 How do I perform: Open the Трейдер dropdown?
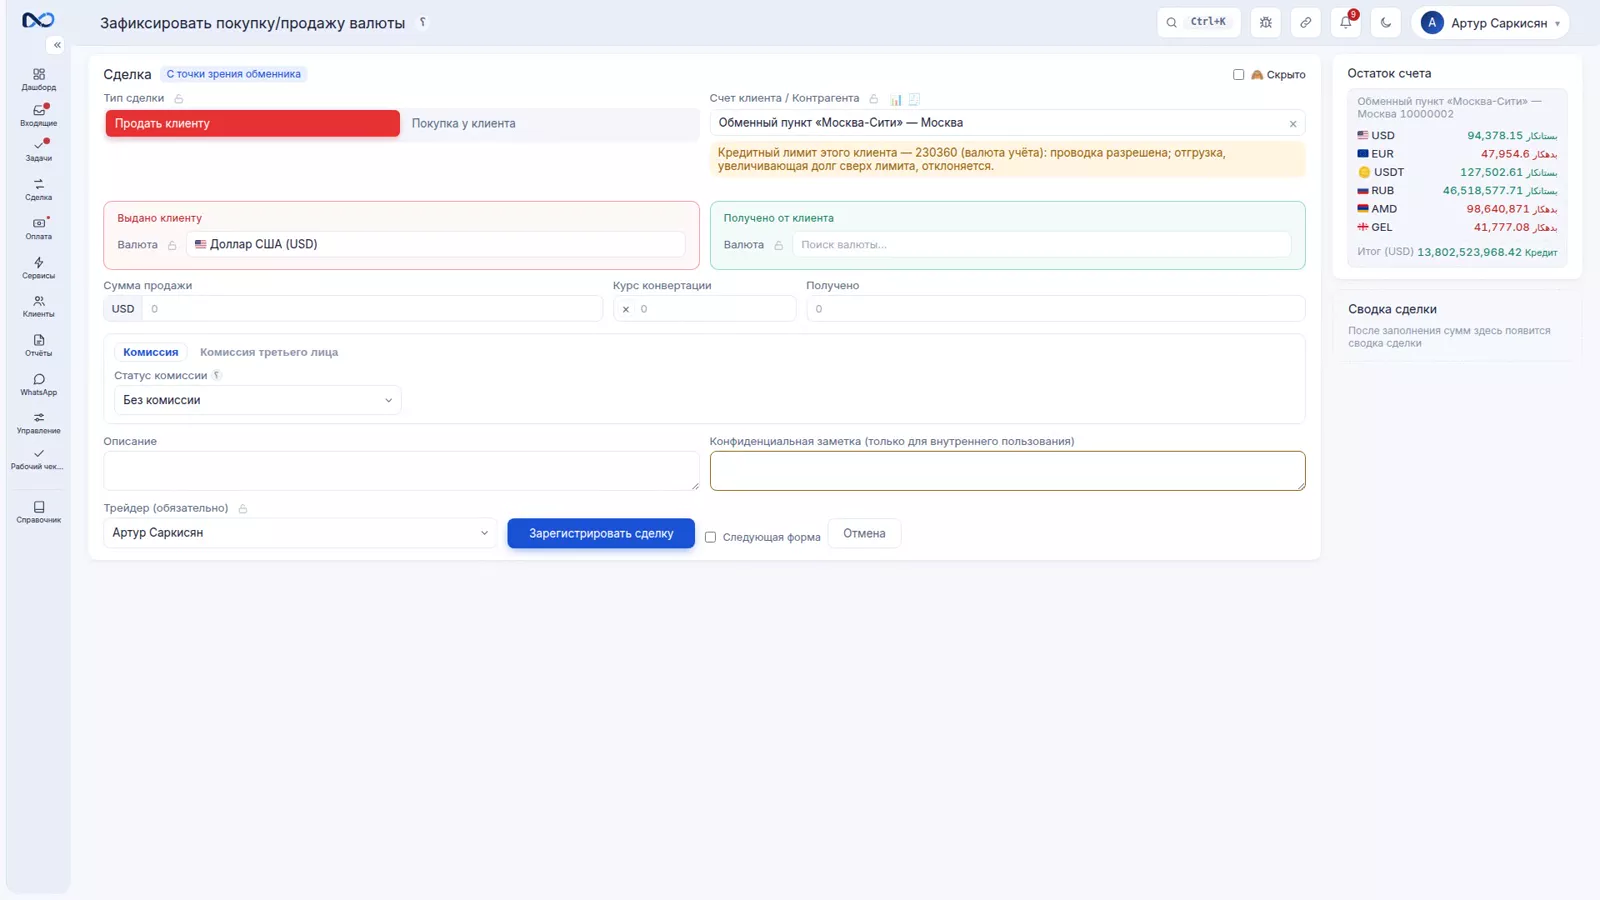pyautogui.click(x=300, y=533)
